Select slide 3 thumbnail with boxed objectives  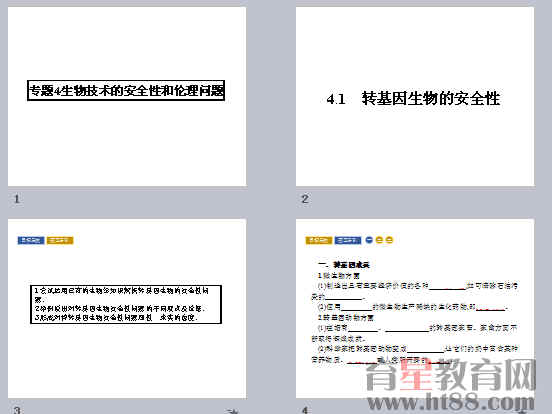[127, 309]
